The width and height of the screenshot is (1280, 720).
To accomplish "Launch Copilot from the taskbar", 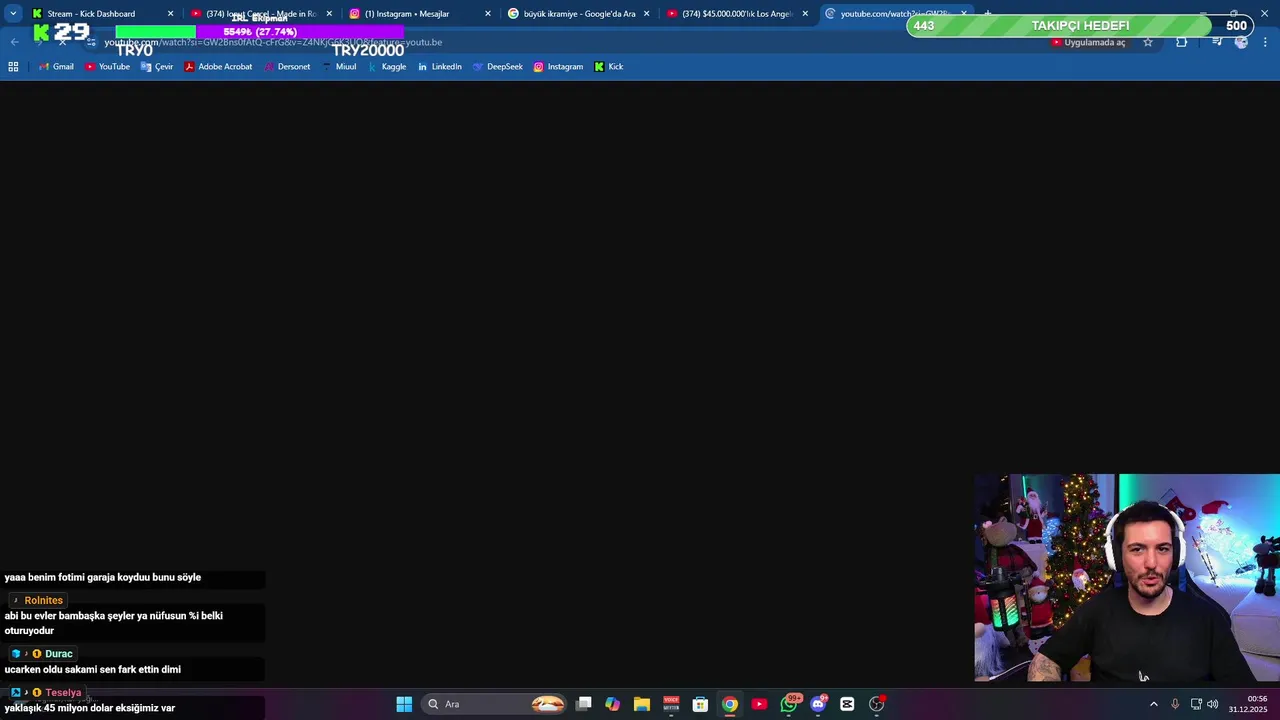I will point(612,704).
